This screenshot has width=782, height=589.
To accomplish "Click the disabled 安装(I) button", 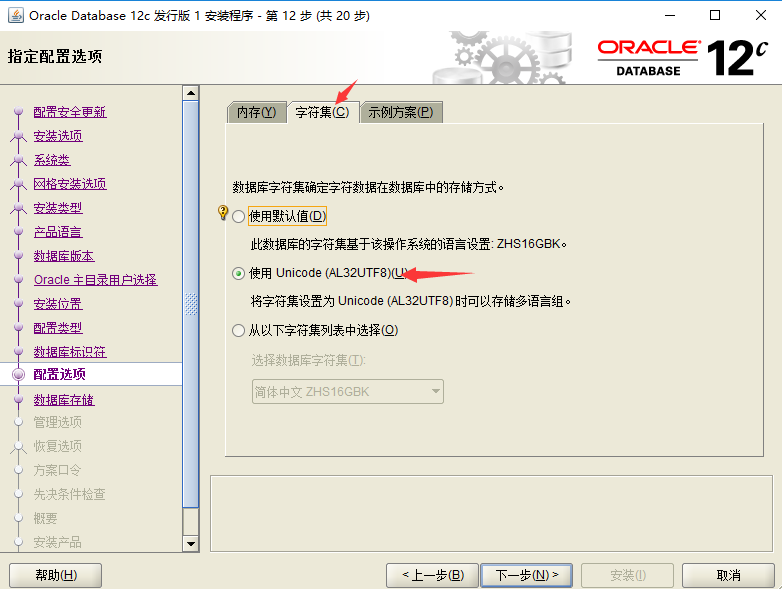I will [x=627, y=576].
